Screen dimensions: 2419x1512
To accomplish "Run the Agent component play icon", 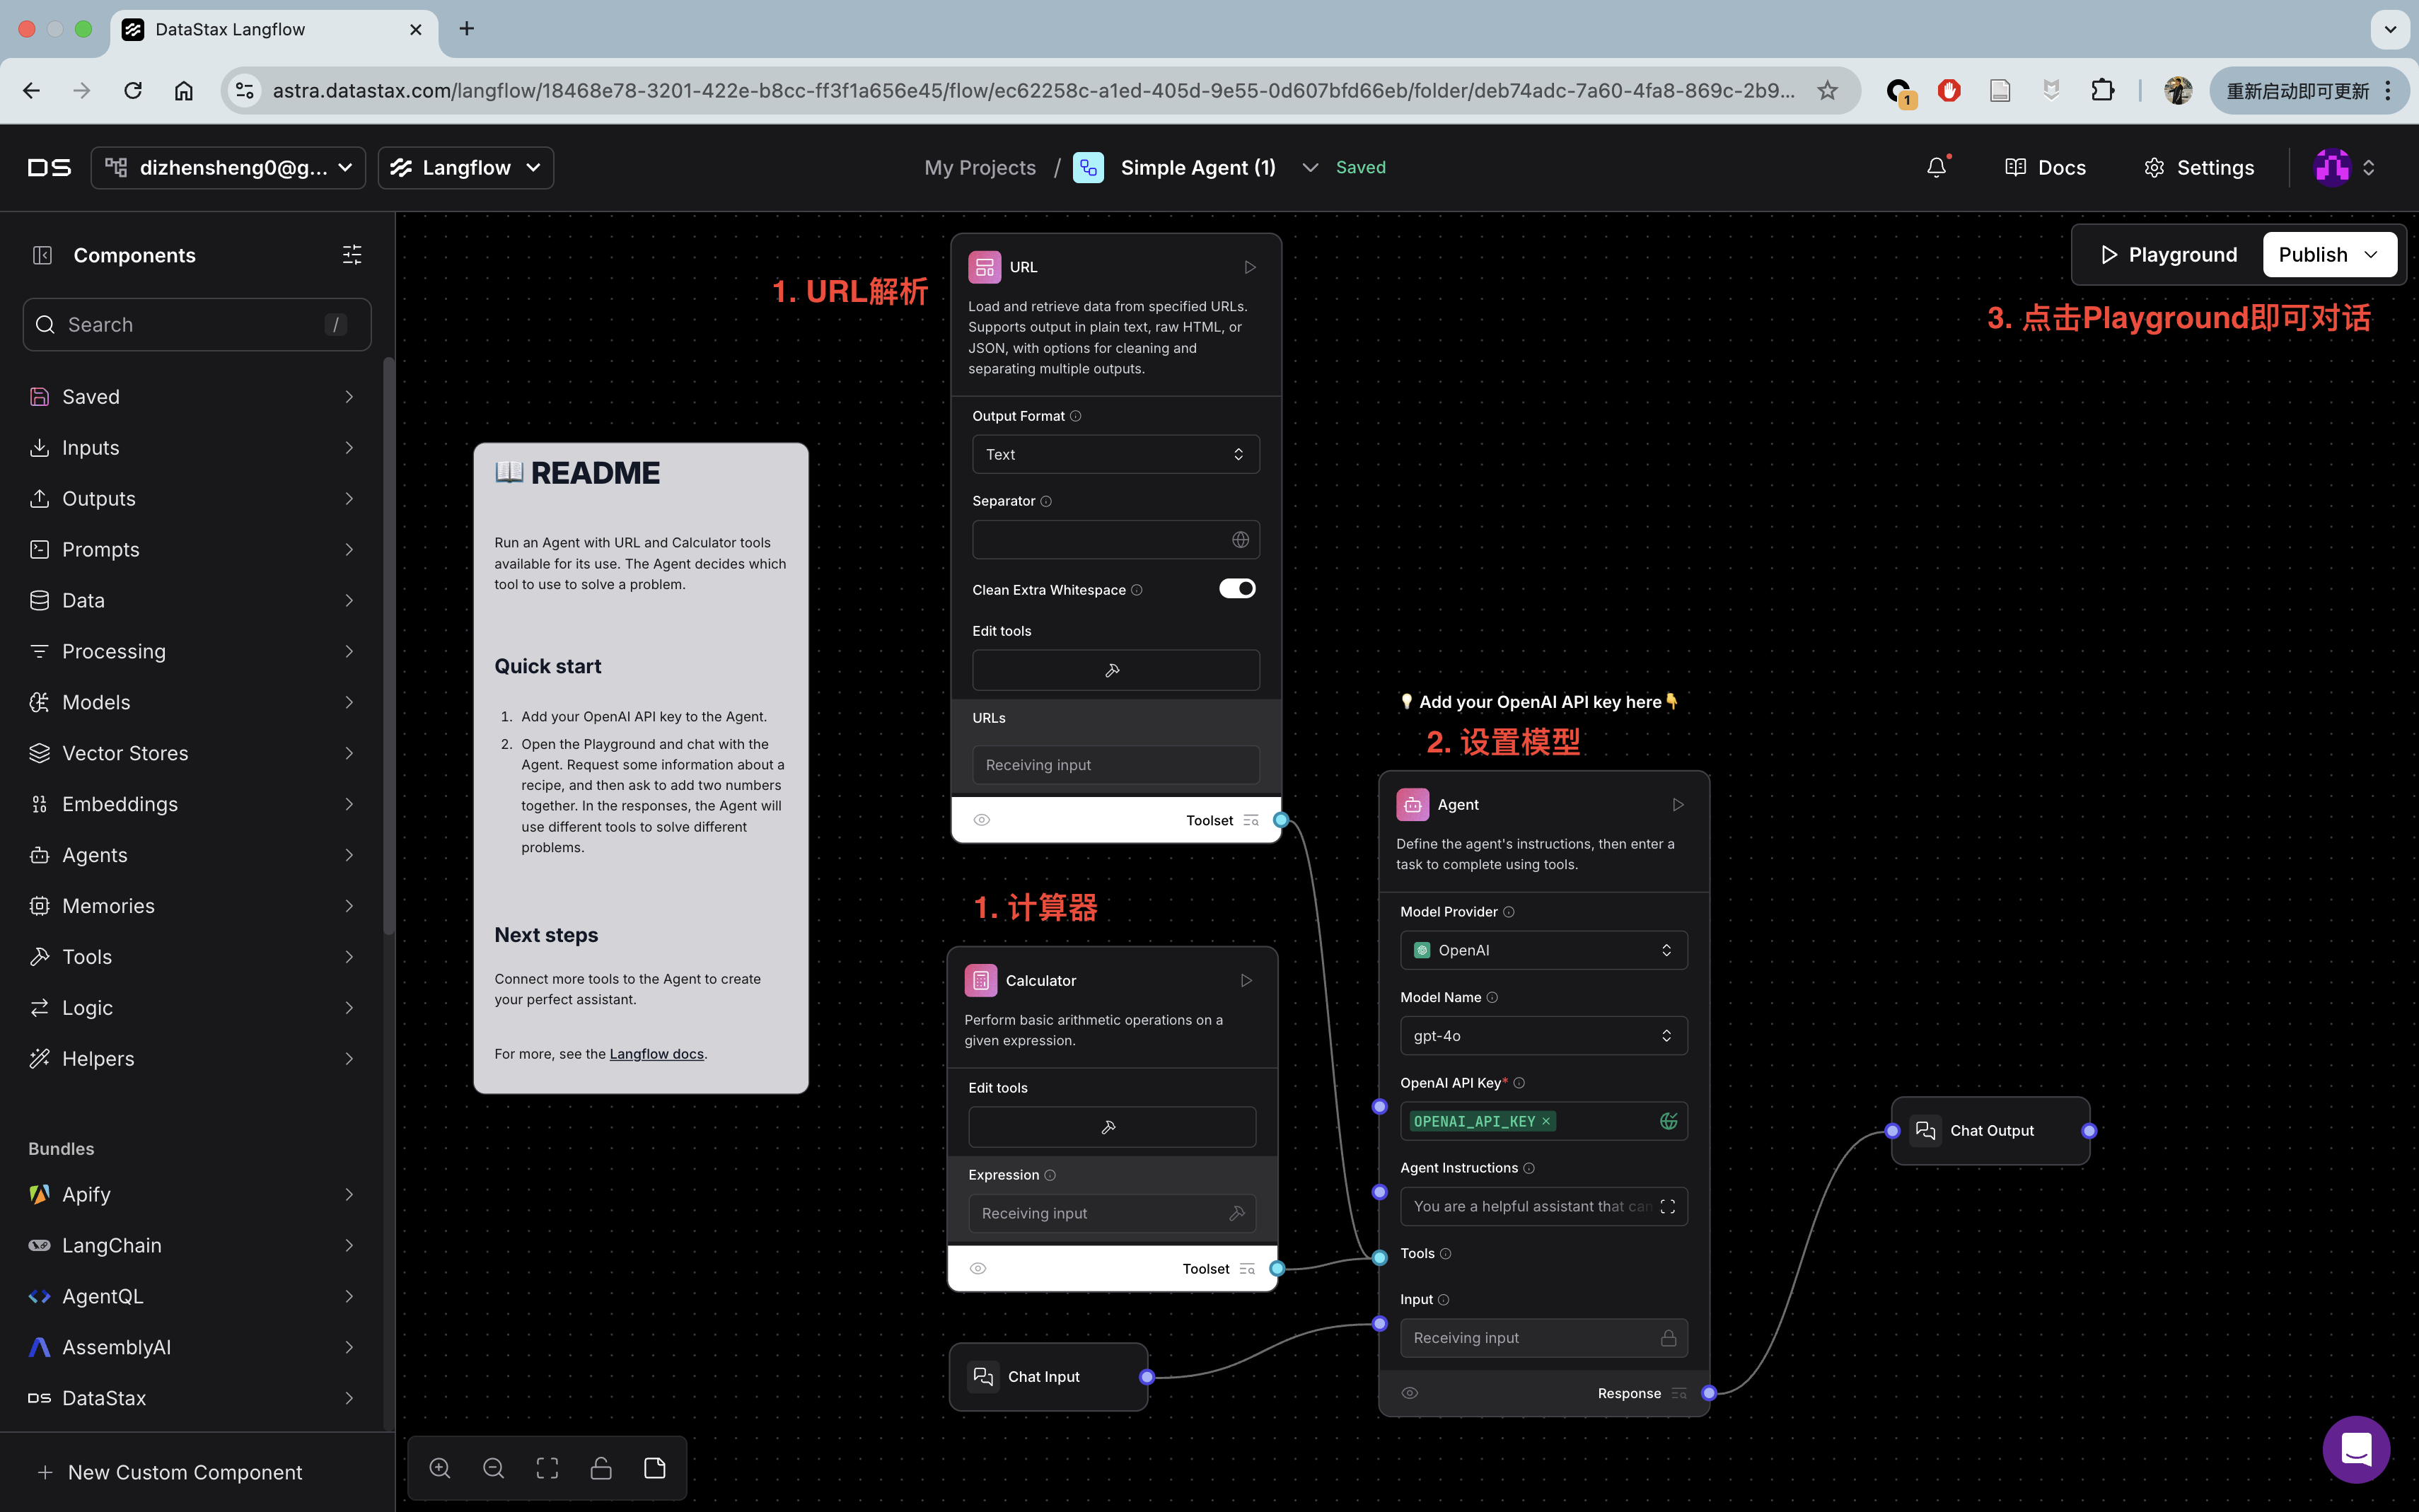I will coord(1678,804).
